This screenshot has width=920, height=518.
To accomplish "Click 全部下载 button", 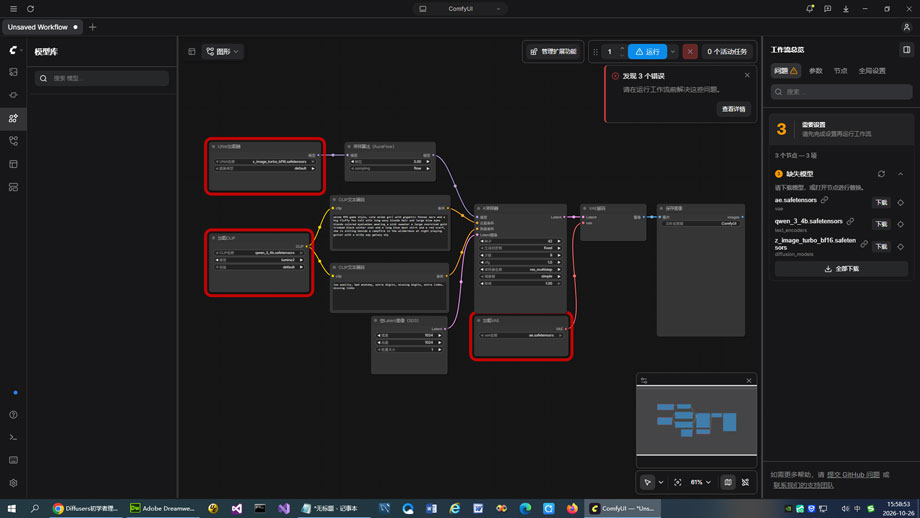I will [841, 269].
